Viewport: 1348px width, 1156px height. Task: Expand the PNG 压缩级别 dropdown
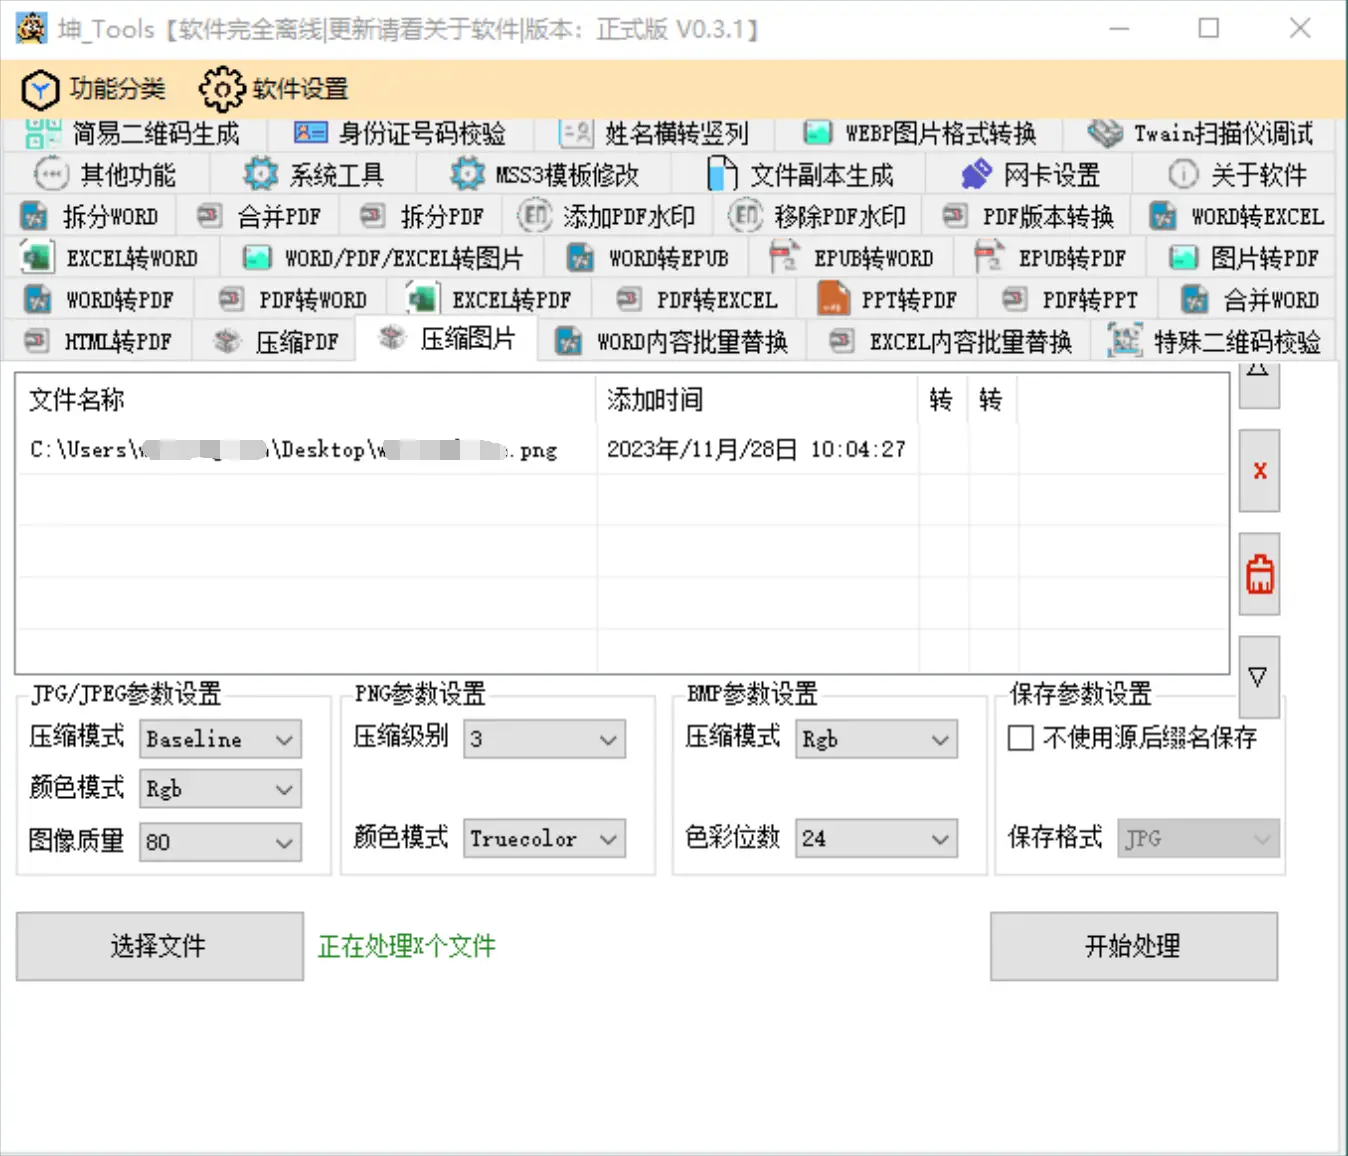pos(543,739)
